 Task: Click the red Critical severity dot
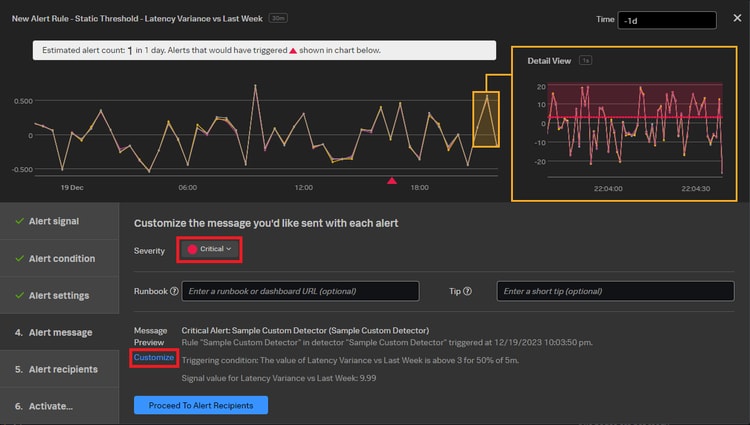[192, 249]
